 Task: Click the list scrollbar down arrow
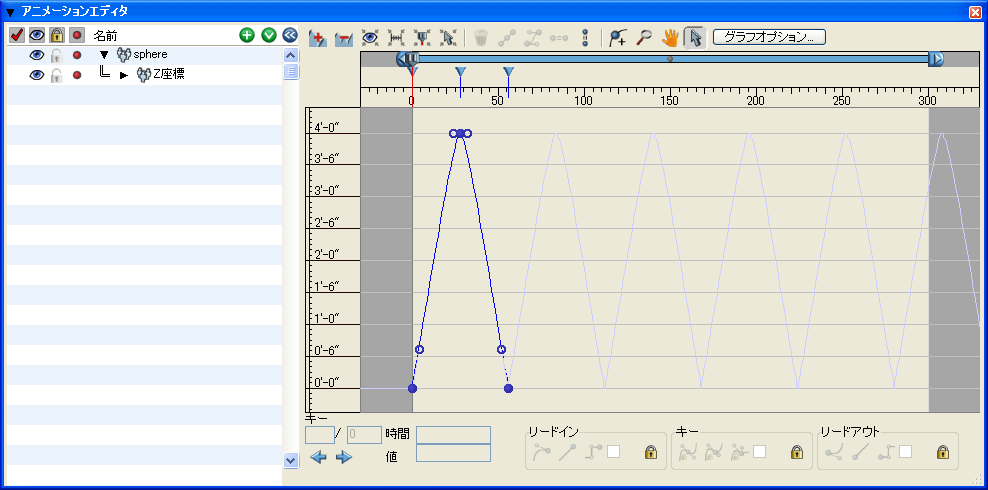[x=290, y=460]
